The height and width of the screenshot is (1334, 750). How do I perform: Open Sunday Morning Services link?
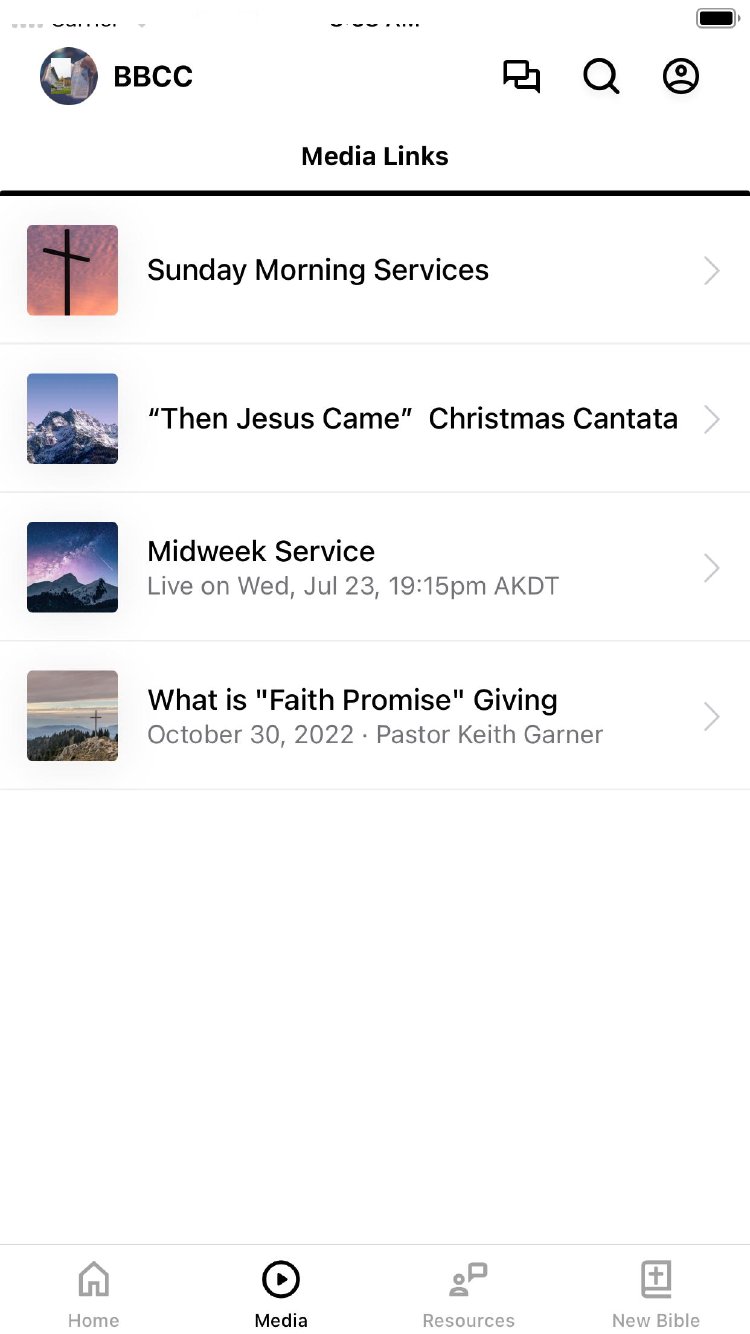coord(318,270)
